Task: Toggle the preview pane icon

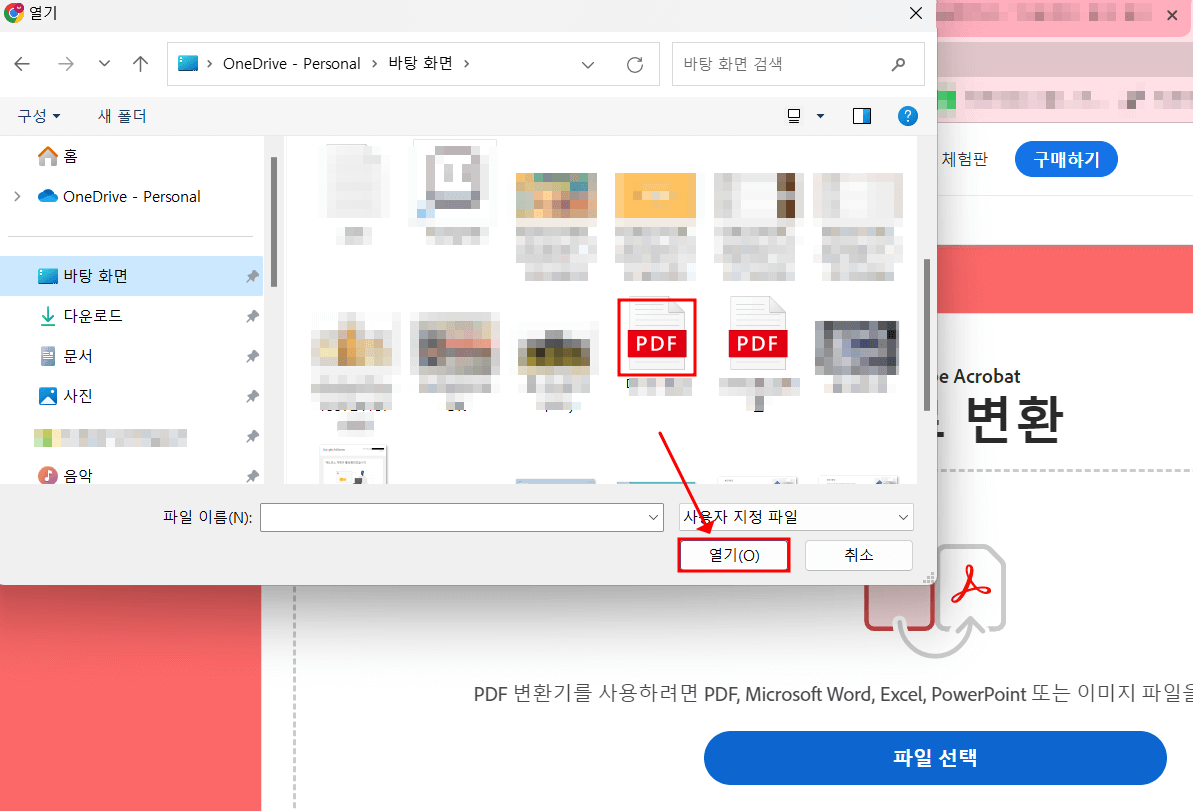Action: click(861, 115)
